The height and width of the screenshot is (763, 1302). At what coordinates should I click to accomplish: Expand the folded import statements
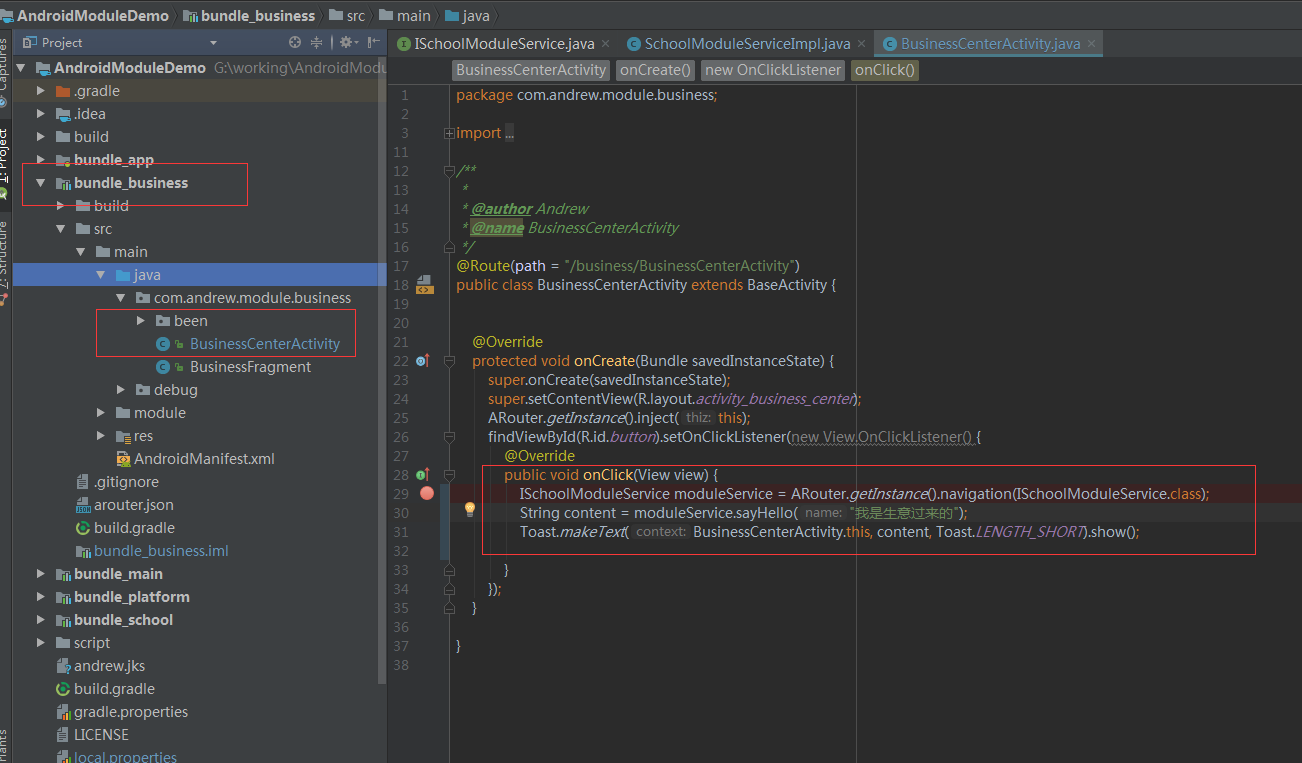coord(449,133)
